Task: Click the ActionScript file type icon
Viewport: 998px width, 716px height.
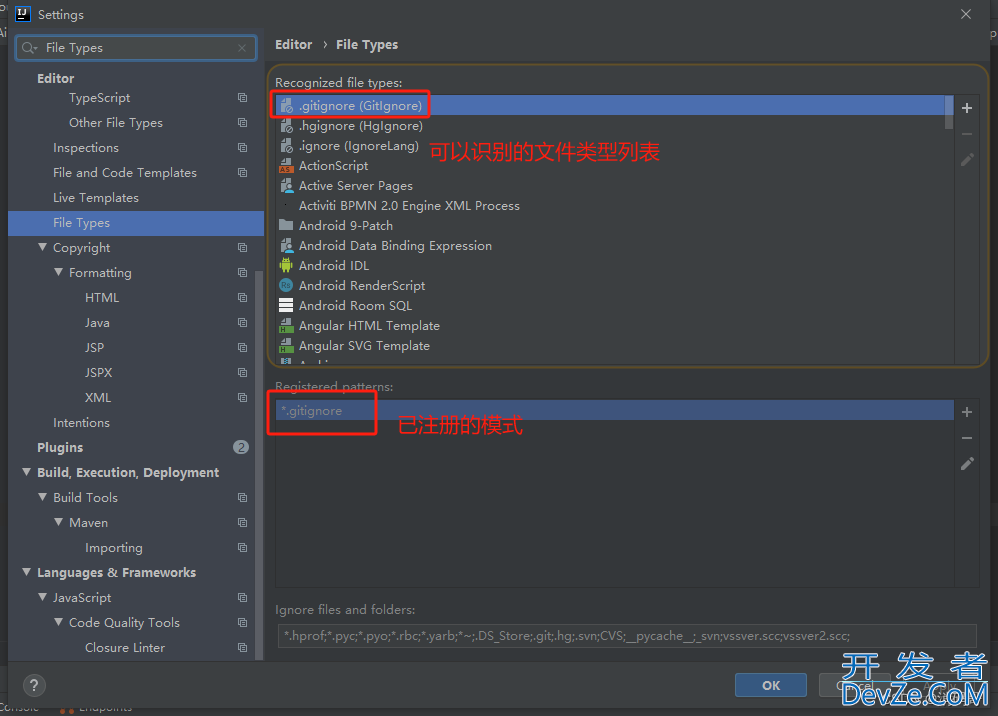Action: pyautogui.click(x=286, y=165)
